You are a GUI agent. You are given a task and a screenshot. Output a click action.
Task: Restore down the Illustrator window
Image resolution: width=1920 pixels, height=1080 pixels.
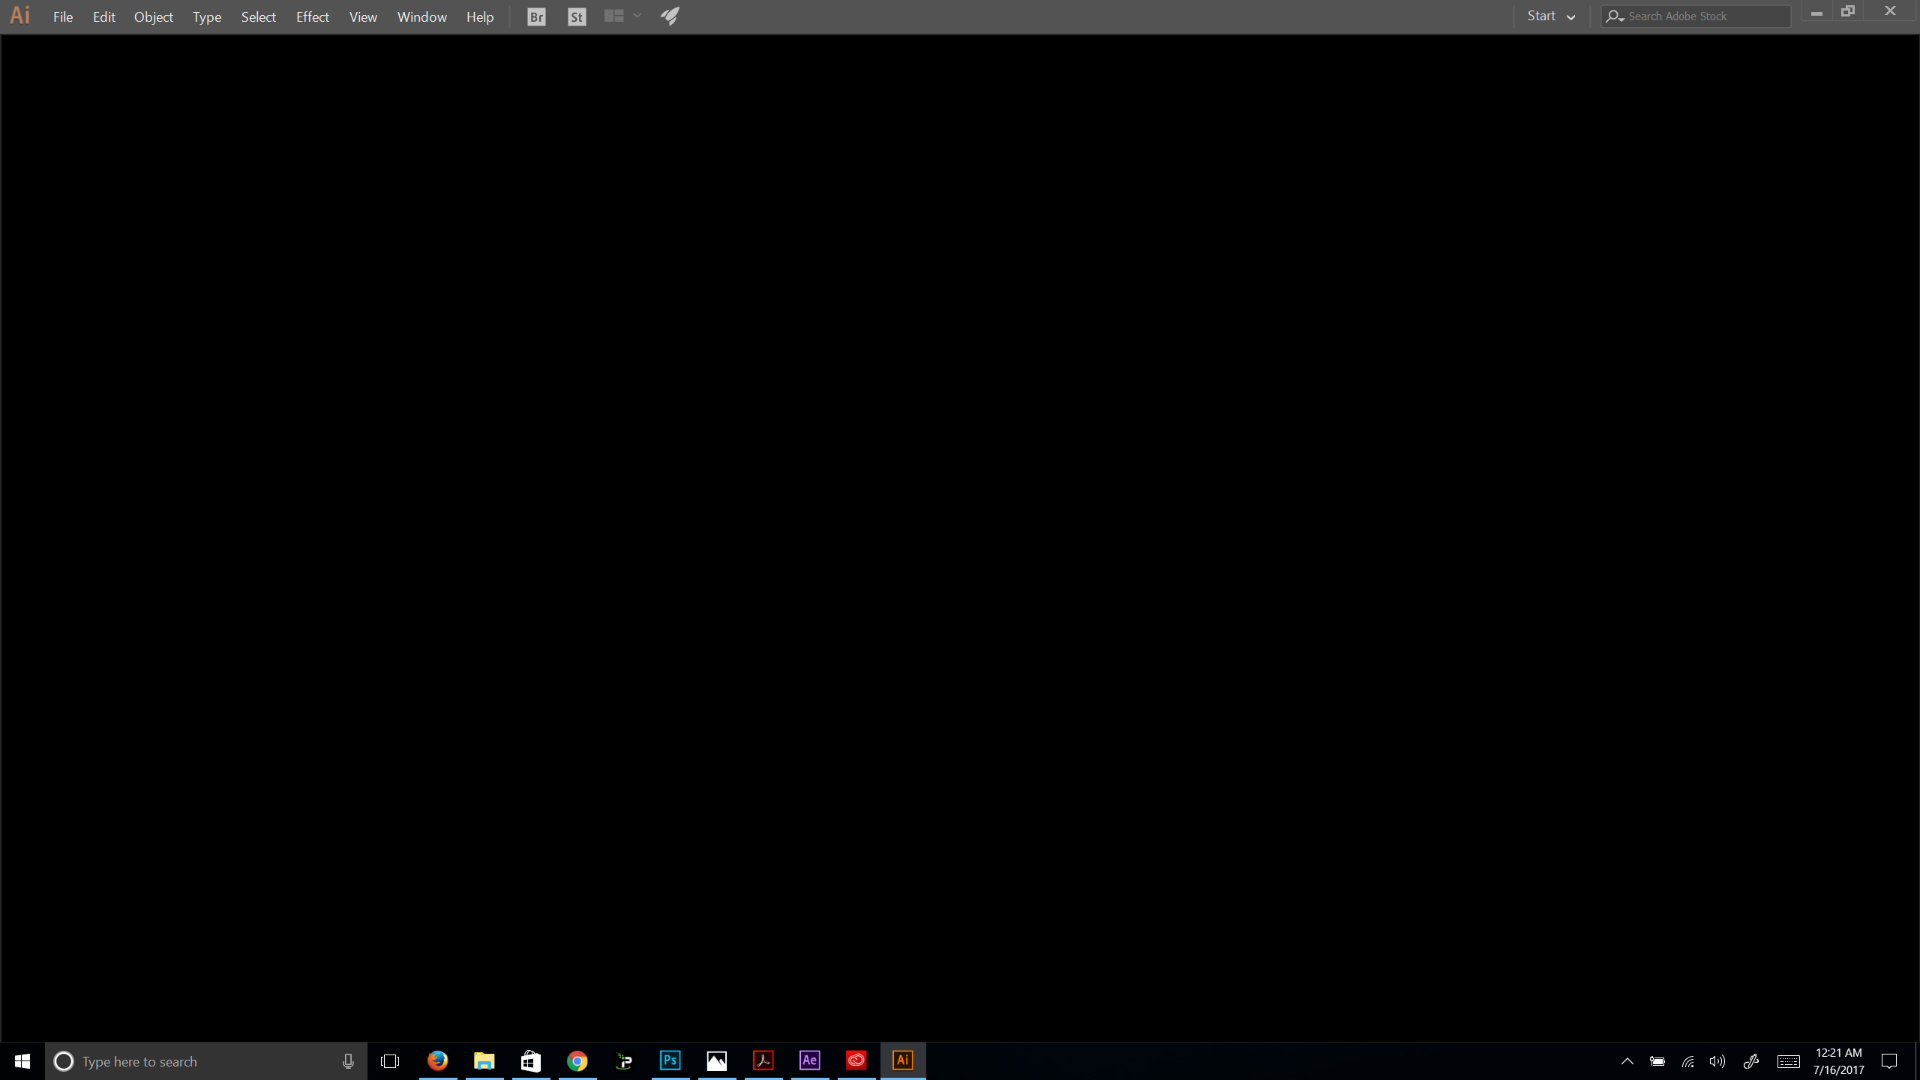(1848, 12)
